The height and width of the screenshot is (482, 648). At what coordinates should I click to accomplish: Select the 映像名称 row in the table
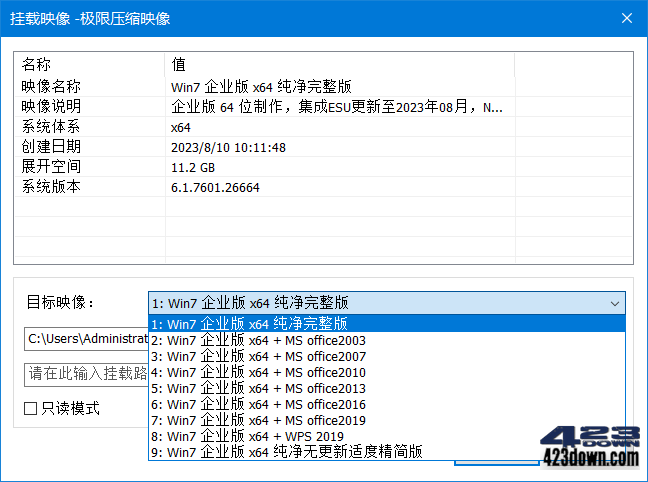pos(260,87)
